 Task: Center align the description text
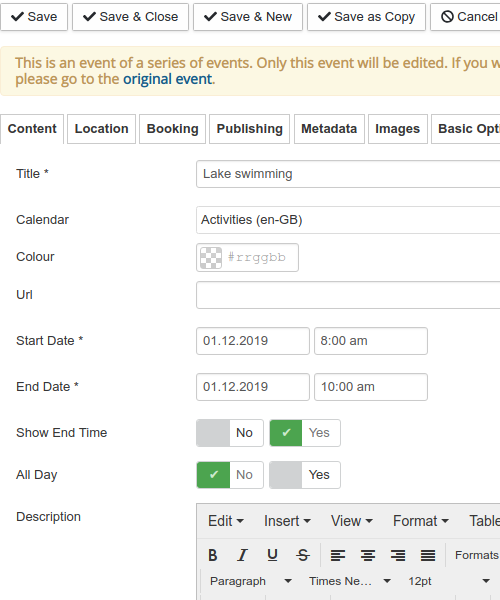368,555
